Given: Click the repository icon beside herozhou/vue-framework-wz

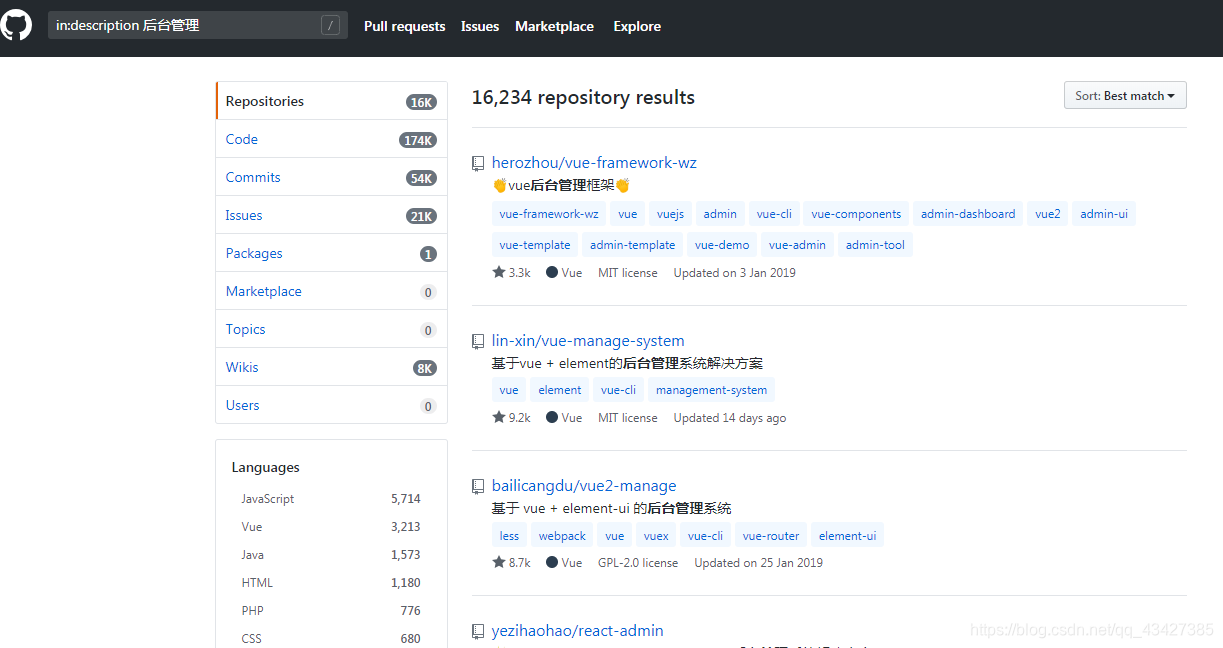Looking at the screenshot, I should point(477,163).
